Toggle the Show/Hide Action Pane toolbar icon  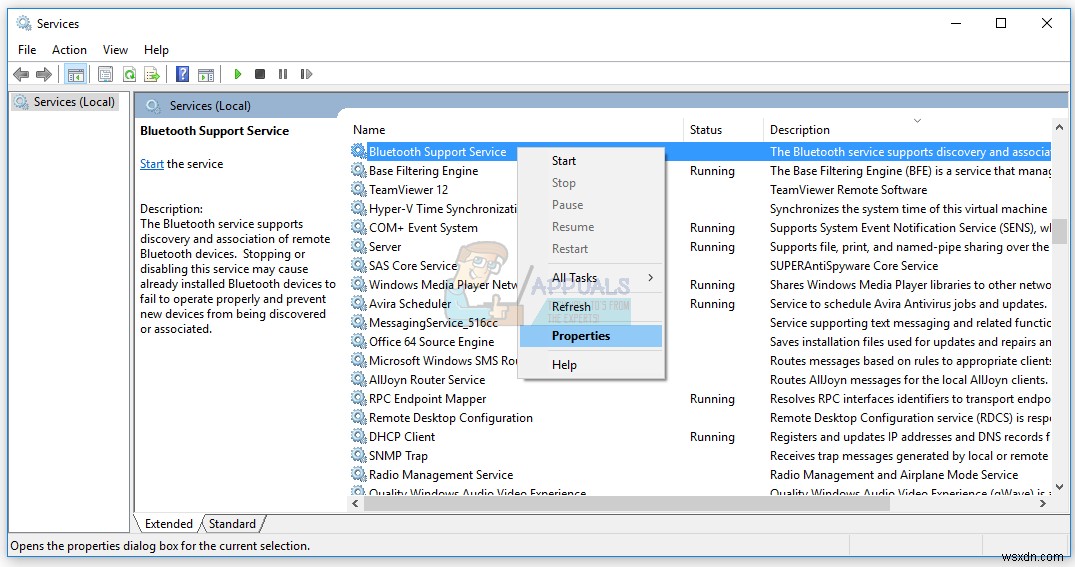(x=206, y=74)
